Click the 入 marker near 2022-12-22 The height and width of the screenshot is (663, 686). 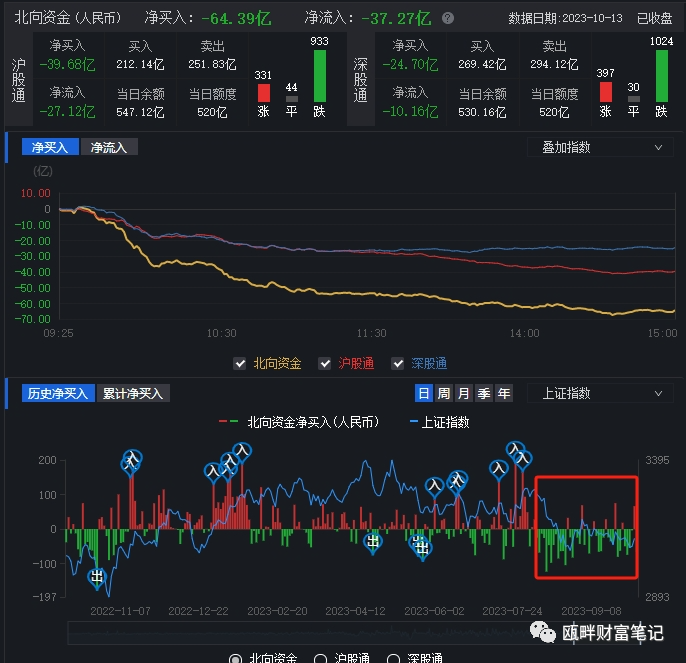pos(213,471)
